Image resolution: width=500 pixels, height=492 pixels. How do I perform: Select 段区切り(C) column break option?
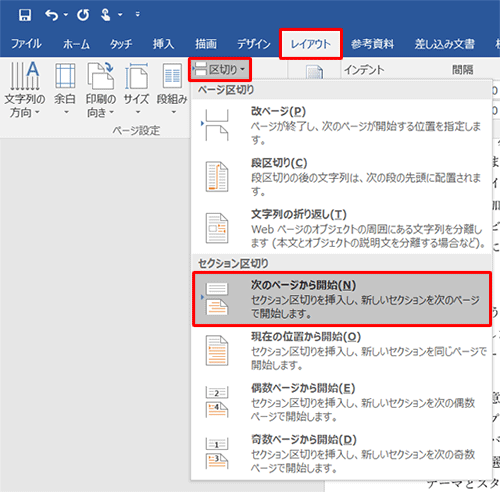(x=342, y=177)
